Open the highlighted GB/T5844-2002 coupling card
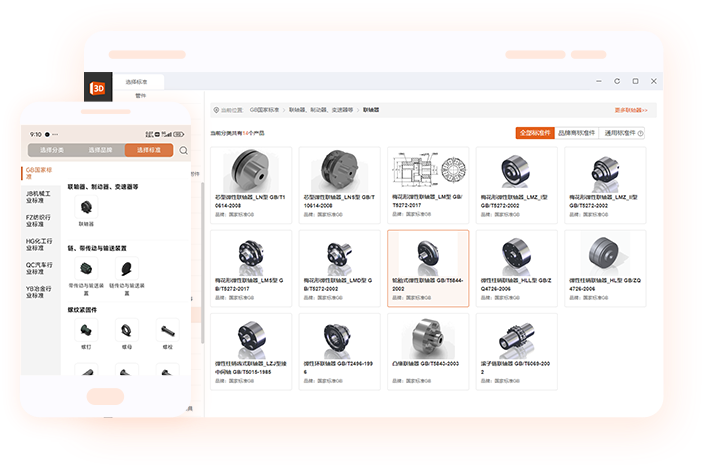The width and height of the screenshot is (705, 469). 428,268
